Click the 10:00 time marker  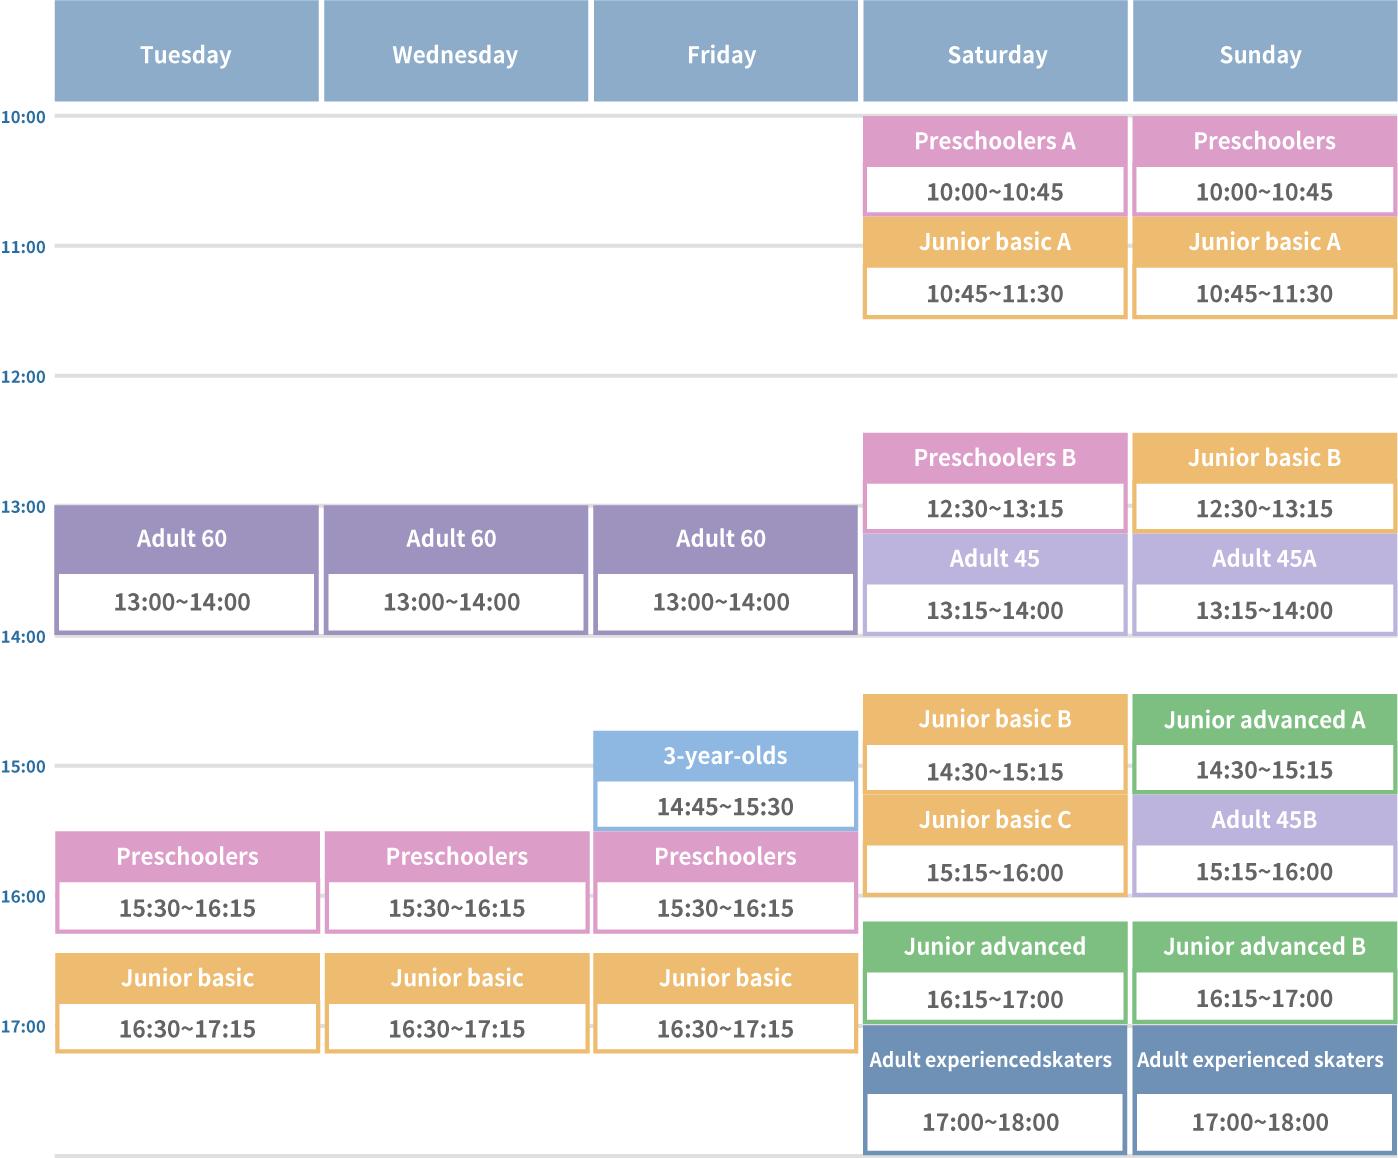pos(23,117)
